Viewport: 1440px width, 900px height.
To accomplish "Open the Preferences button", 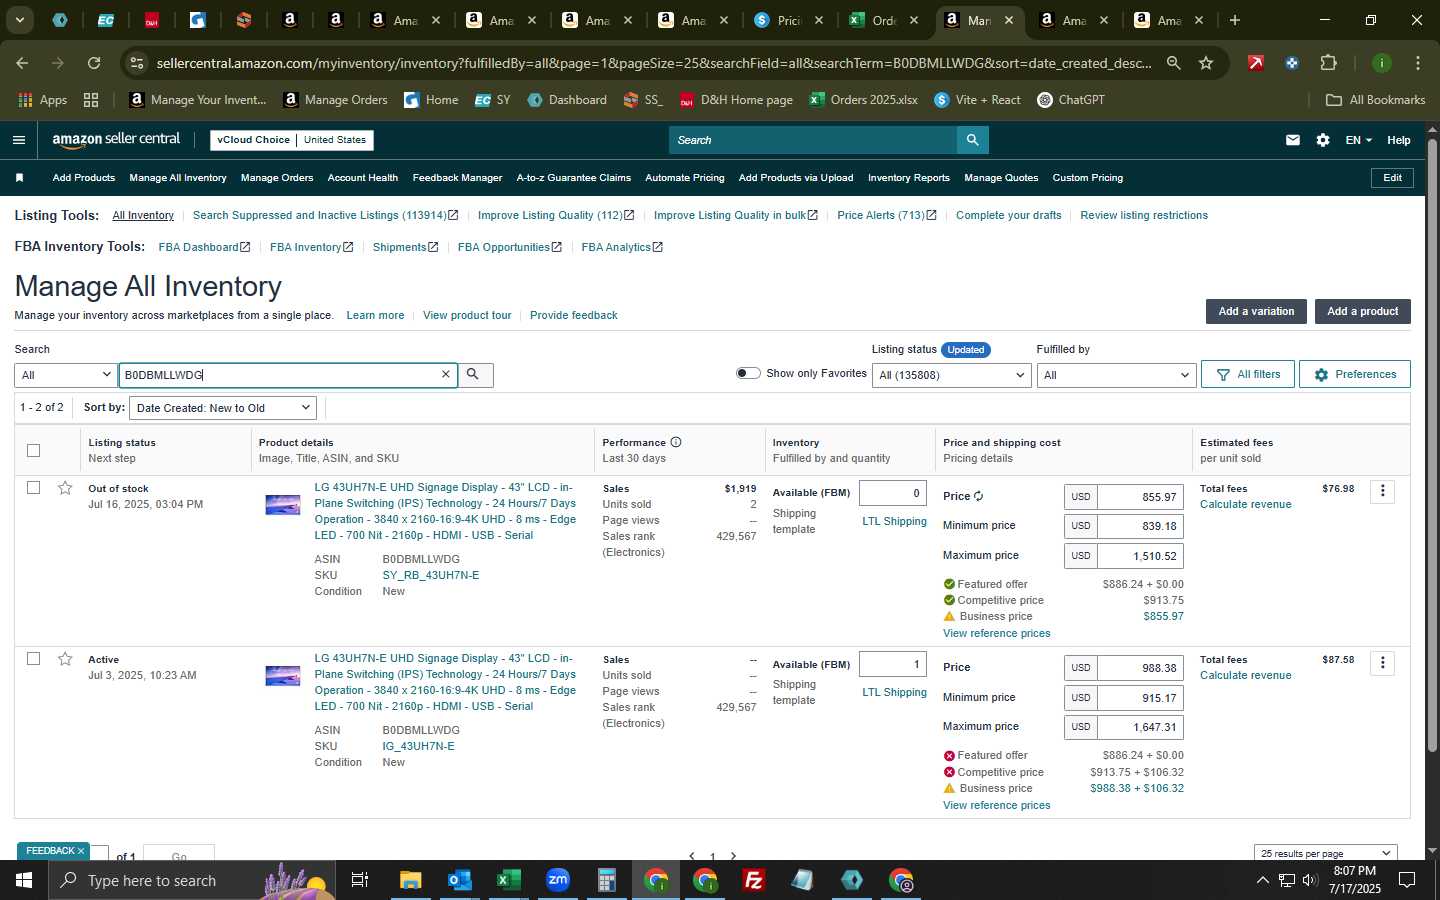I will (1355, 374).
